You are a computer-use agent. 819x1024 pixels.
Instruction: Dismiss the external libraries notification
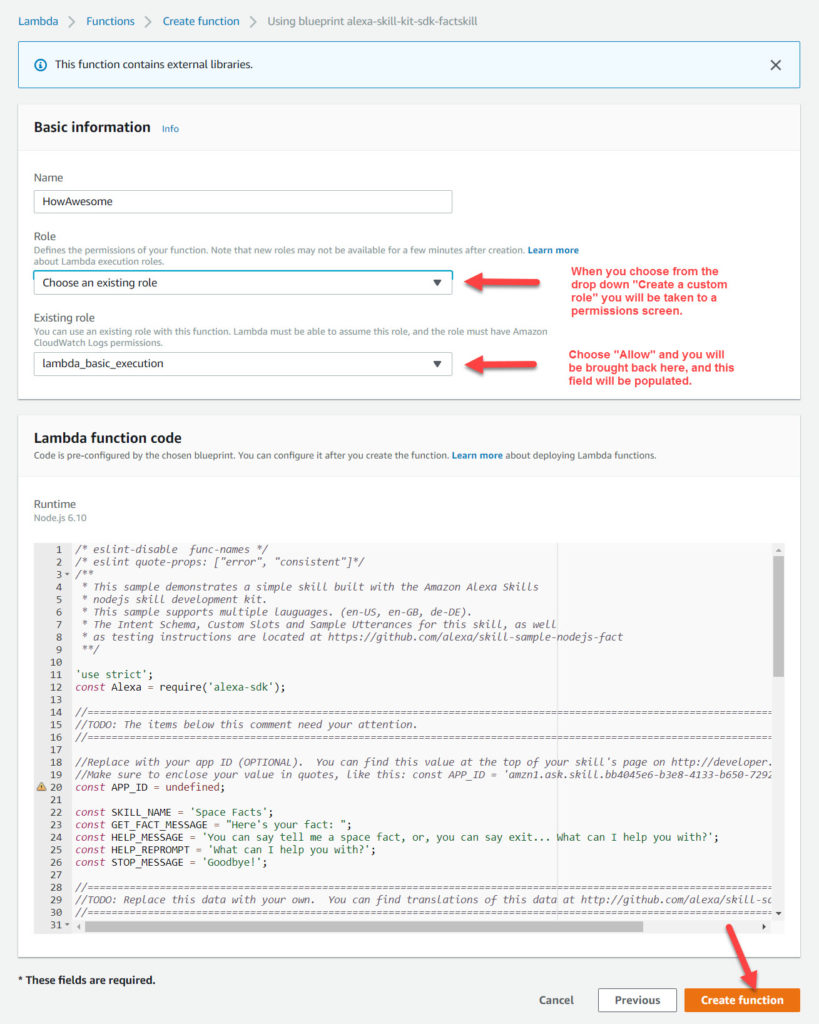775,64
